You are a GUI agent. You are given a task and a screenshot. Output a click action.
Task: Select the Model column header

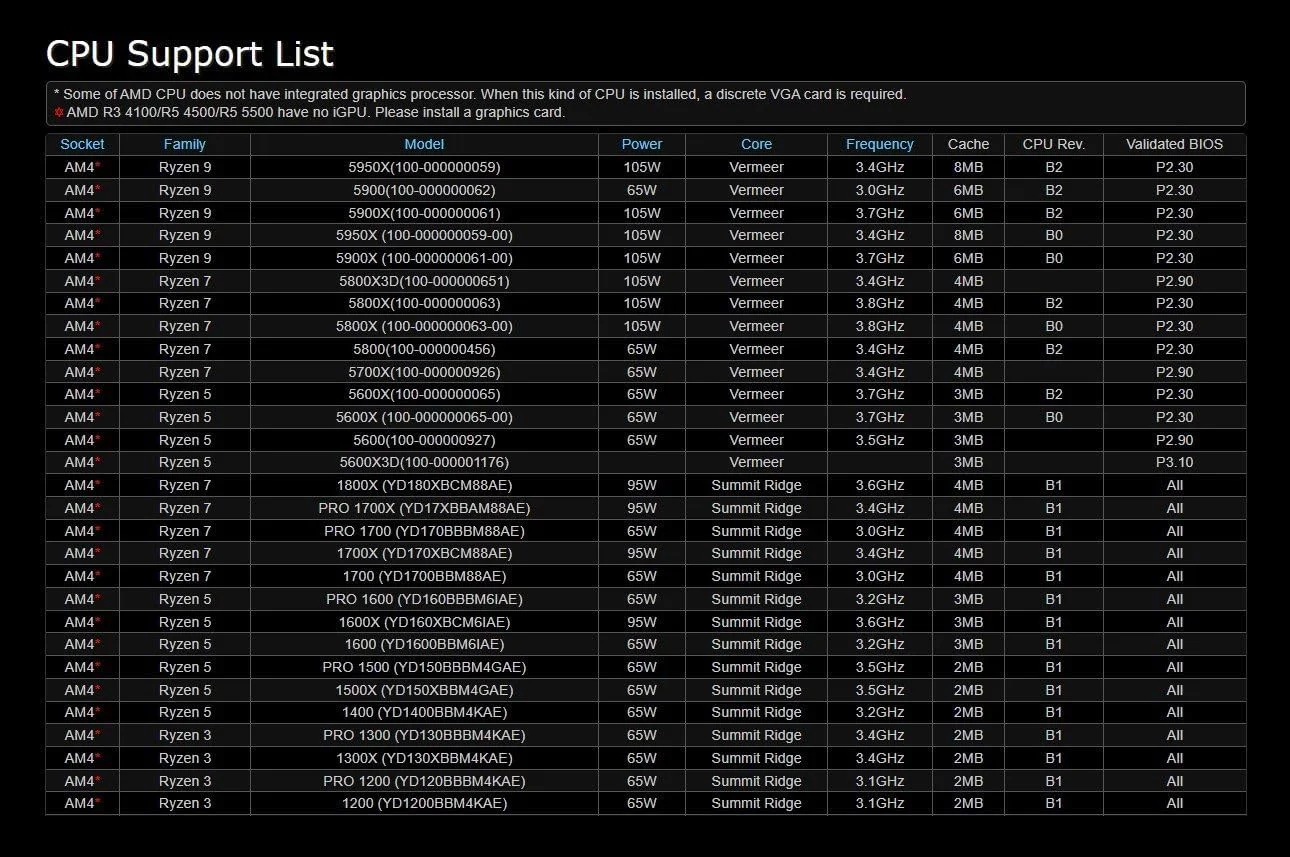tap(424, 144)
